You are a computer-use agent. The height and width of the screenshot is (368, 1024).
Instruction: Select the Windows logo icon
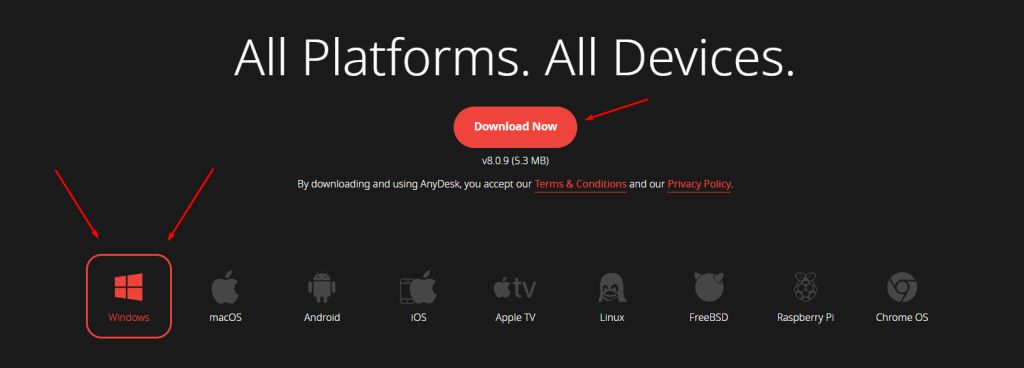[129, 287]
